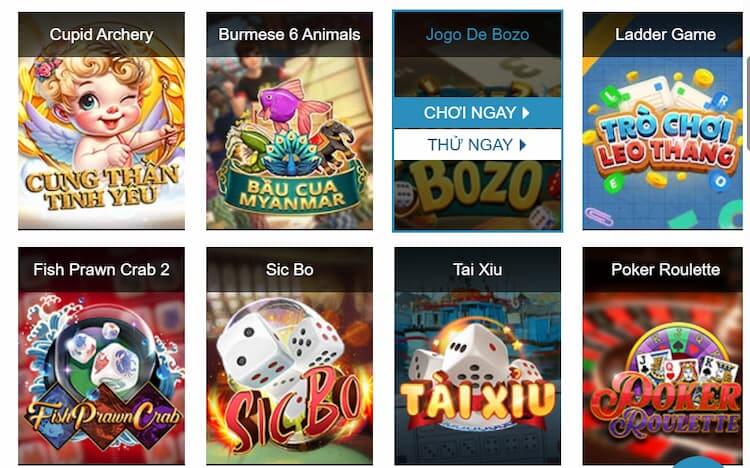Click the arrow icon beside Chơi Ngay
Image resolution: width=750 pixels, height=468 pixels.
tap(526, 113)
